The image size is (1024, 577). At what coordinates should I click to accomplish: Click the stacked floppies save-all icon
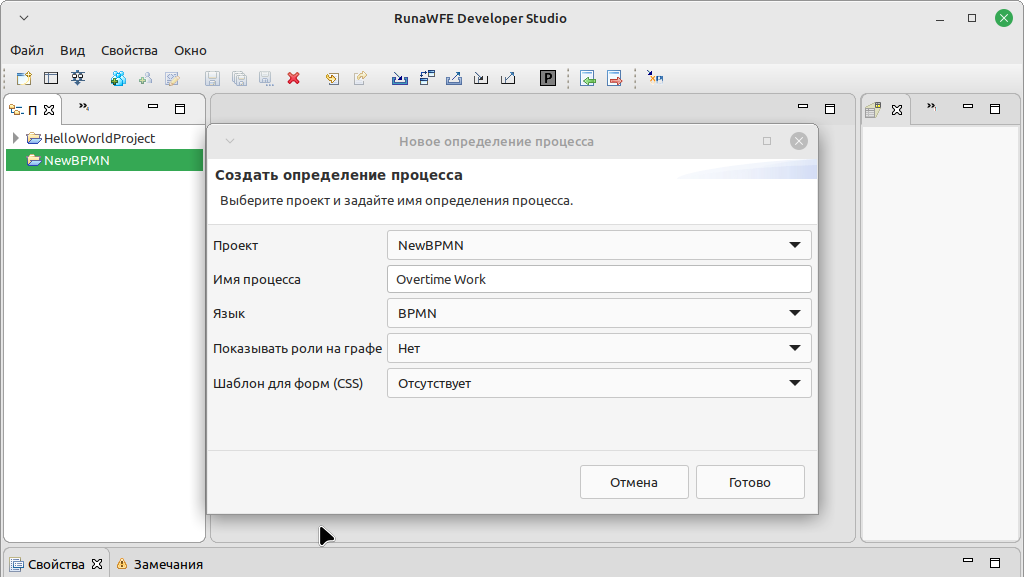[240, 78]
